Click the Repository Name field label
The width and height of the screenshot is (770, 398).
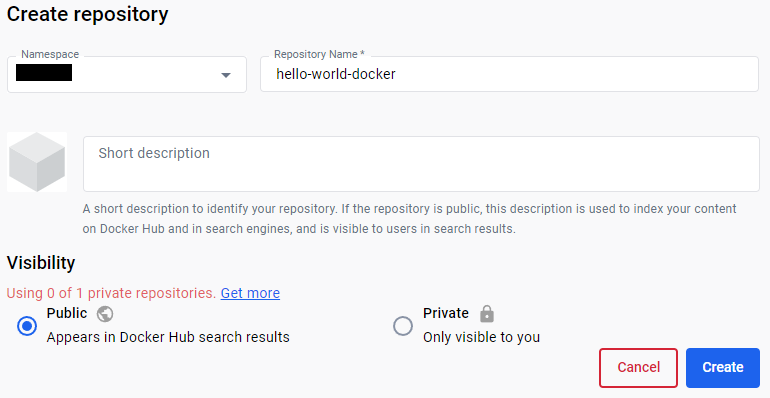click(319, 54)
